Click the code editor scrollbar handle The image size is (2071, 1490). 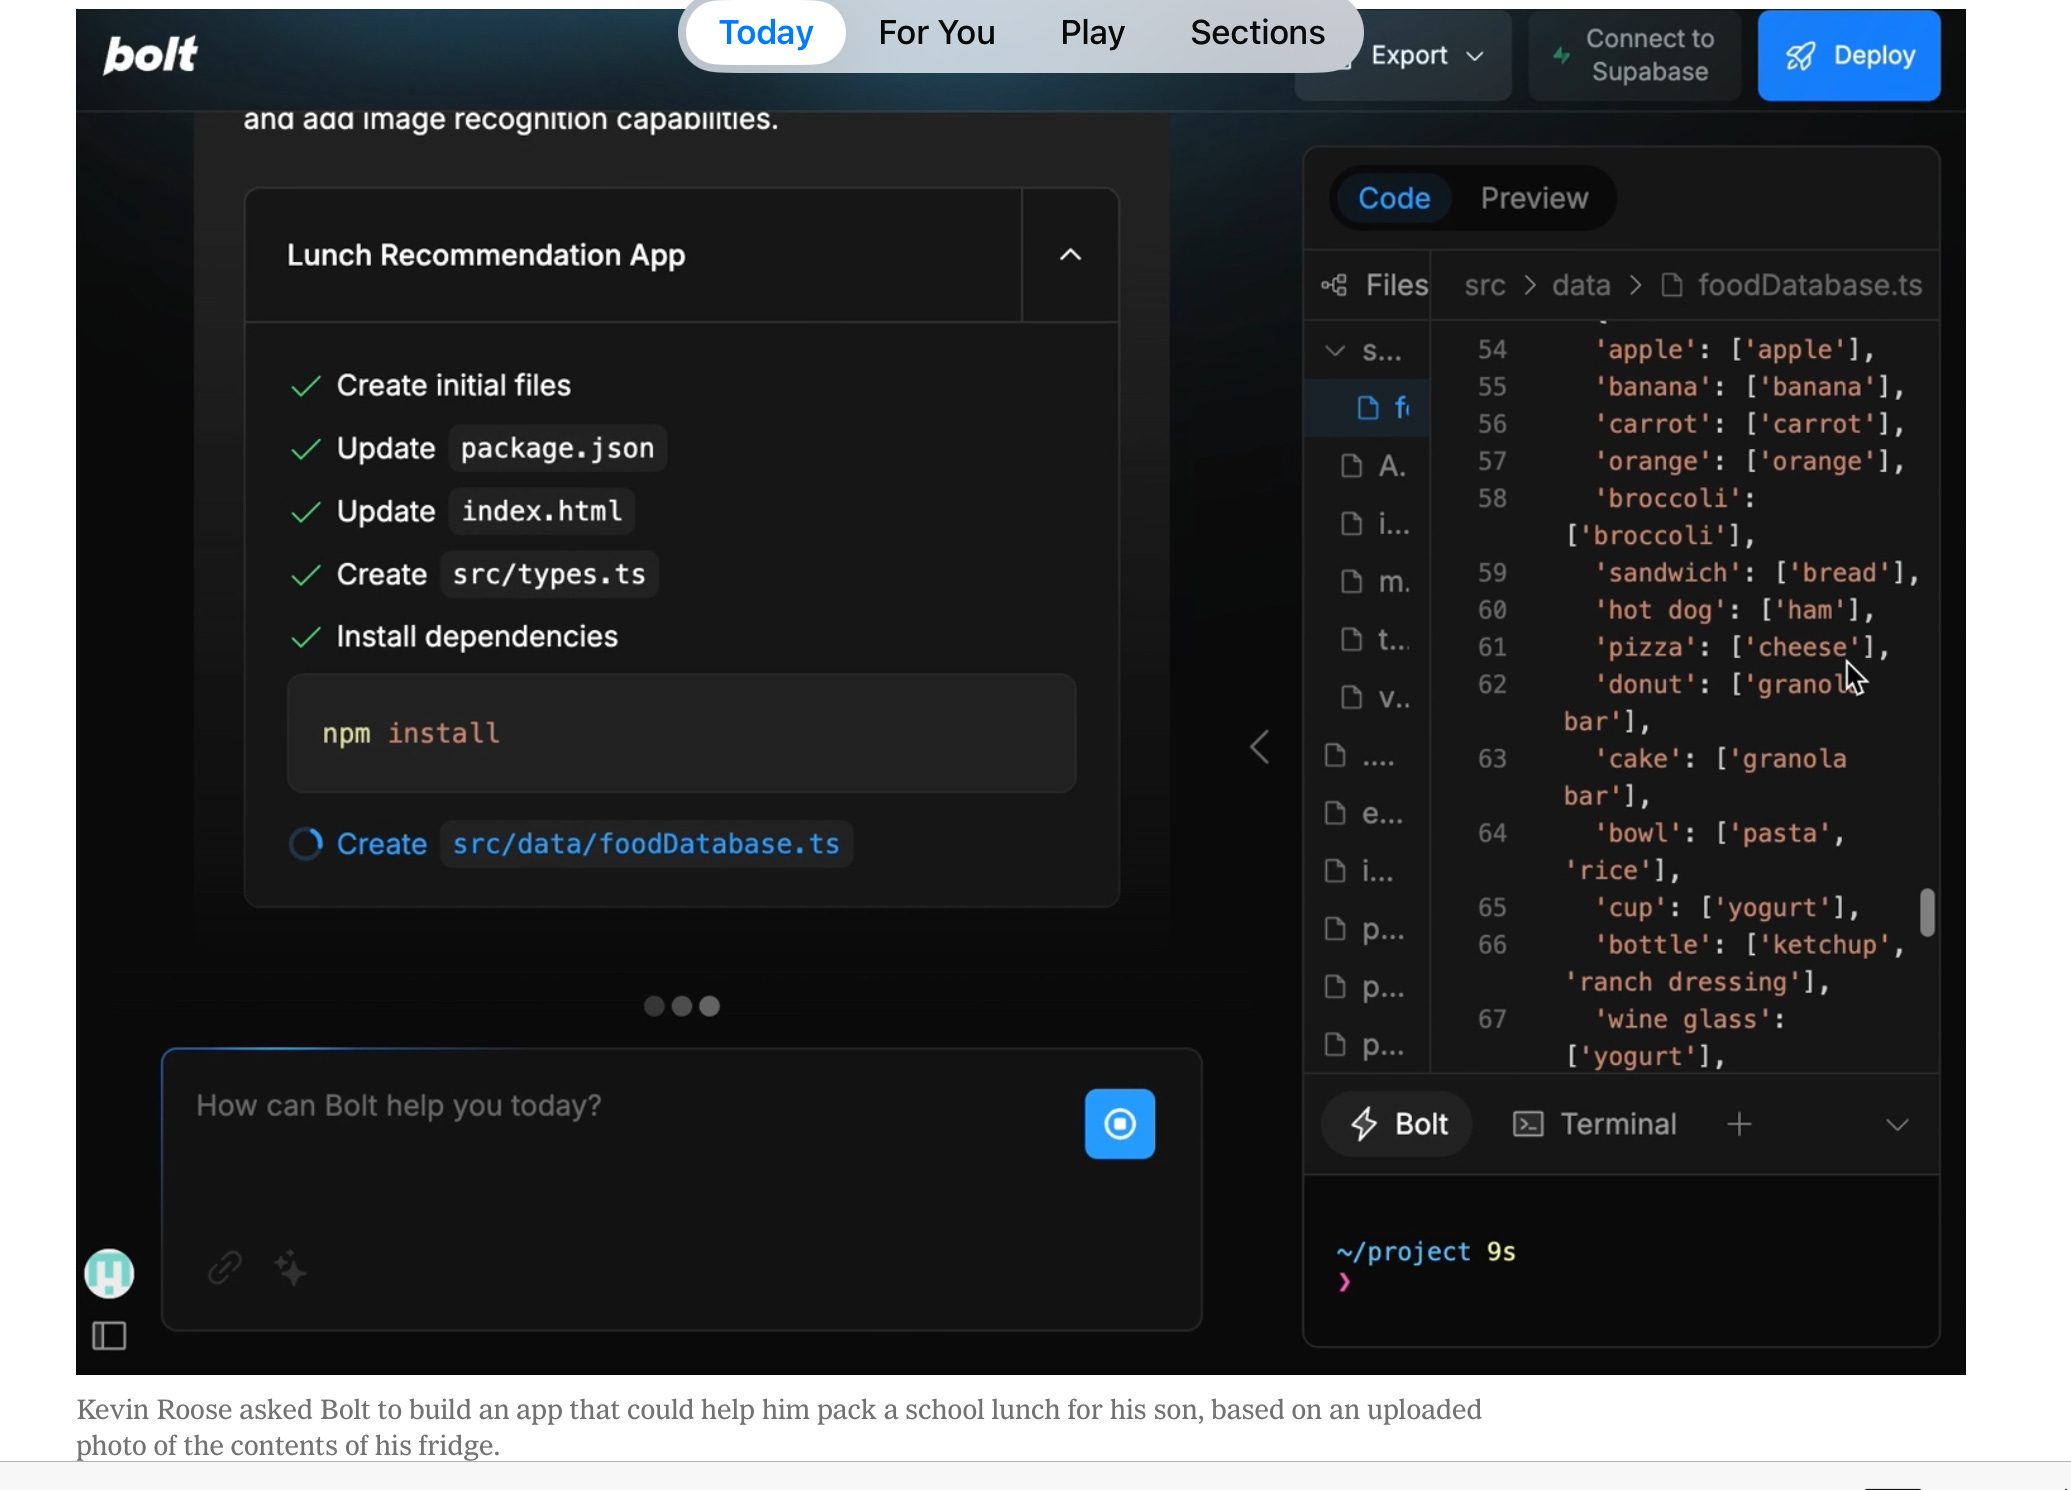click(x=1927, y=912)
